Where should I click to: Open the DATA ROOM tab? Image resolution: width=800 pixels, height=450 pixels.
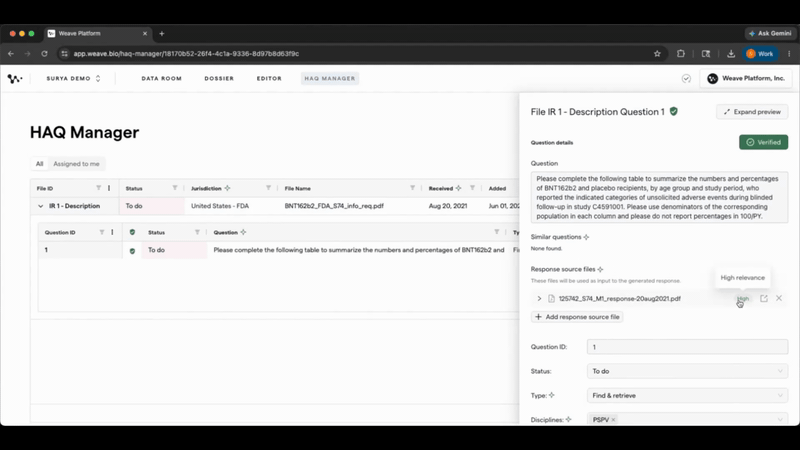pos(162,79)
